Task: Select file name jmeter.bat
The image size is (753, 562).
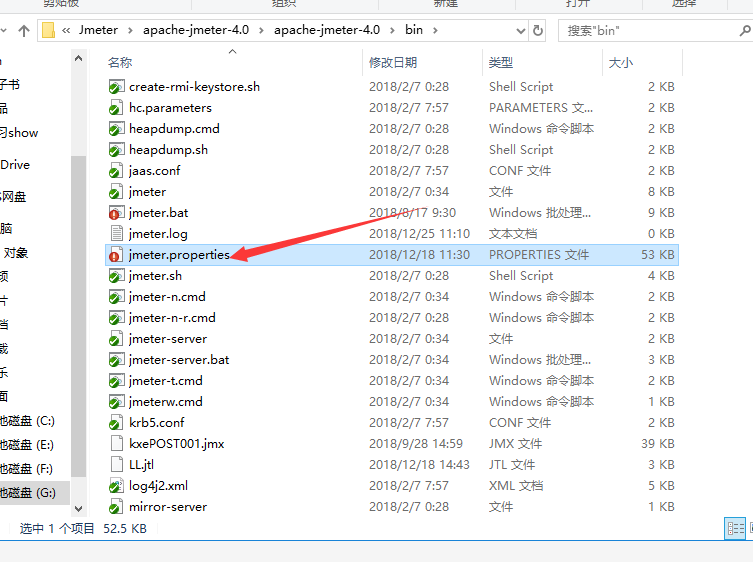Action: click(158, 213)
